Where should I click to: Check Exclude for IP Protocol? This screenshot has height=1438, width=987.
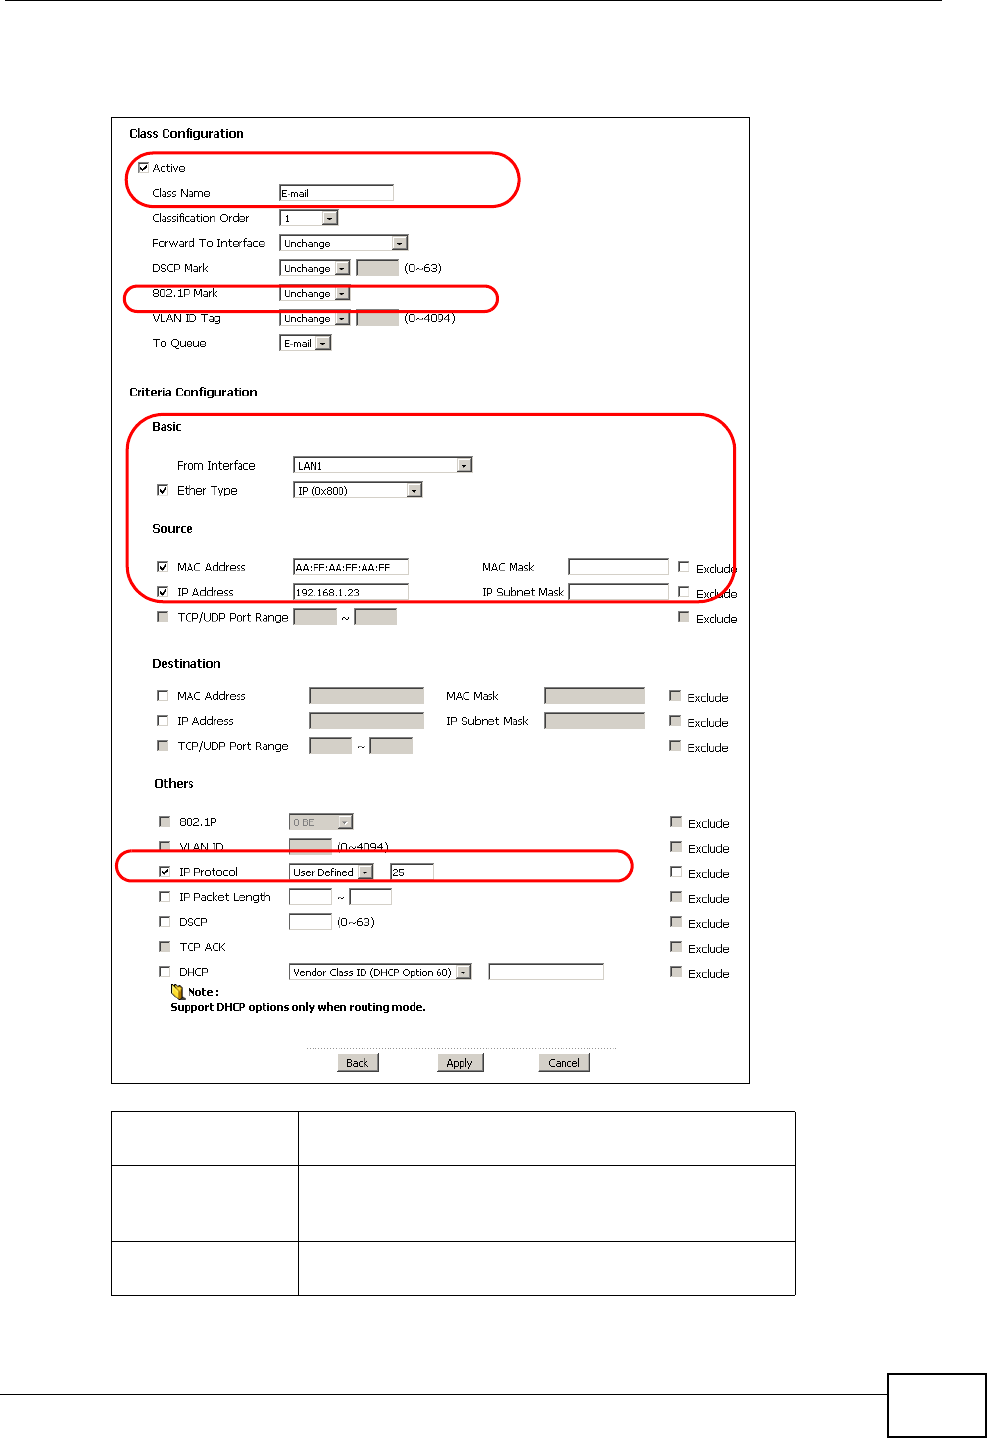[676, 872]
